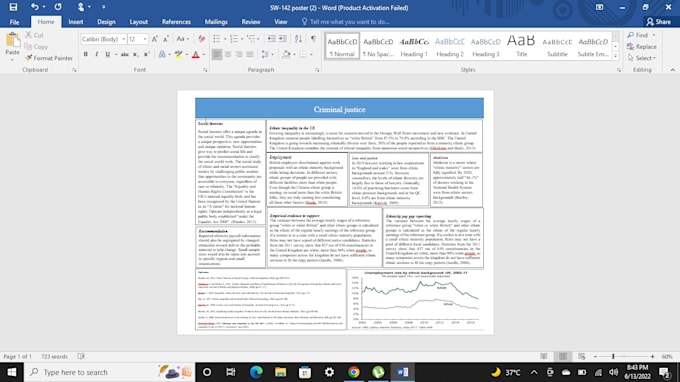The height and width of the screenshot is (382, 680).
Task: Apply strikethrough to text
Action: tap(124, 54)
